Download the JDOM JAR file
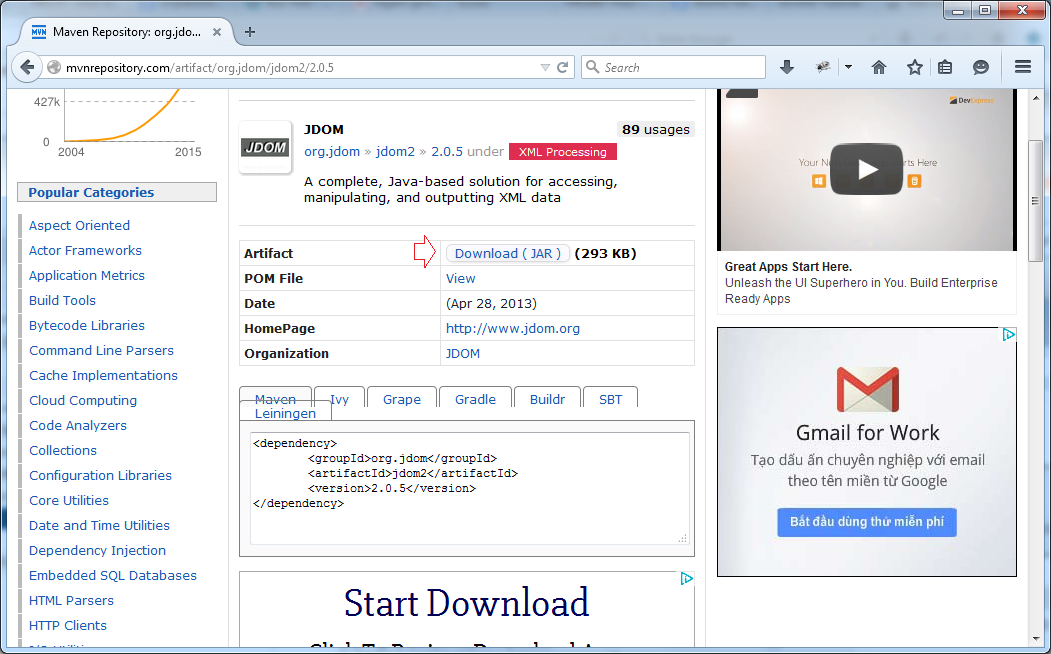This screenshot has width=1051, height=654. pyautogui.click(x=507, y=253)
